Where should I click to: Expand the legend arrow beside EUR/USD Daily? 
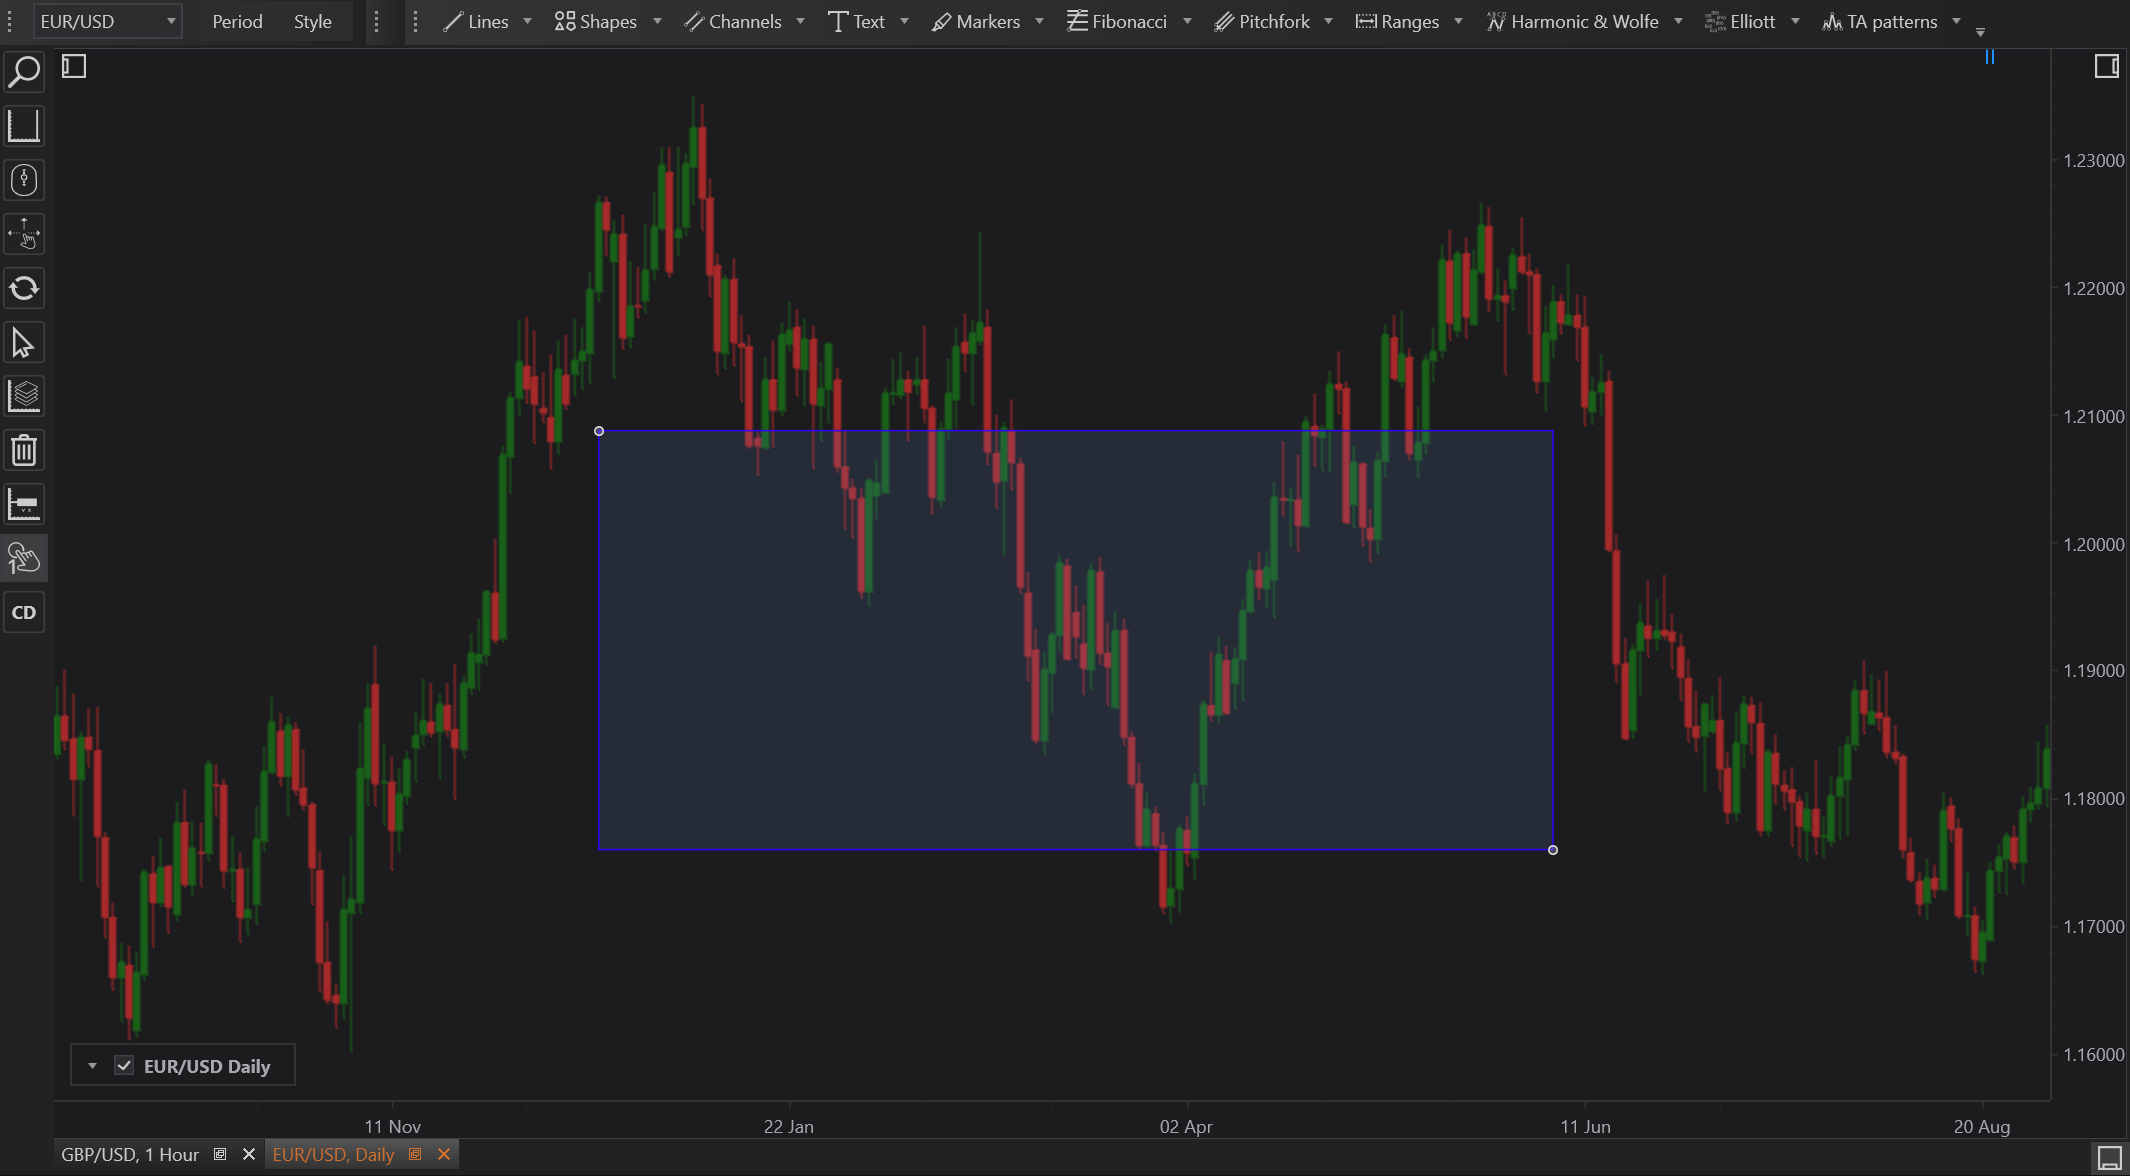(x=92, y=1066)
